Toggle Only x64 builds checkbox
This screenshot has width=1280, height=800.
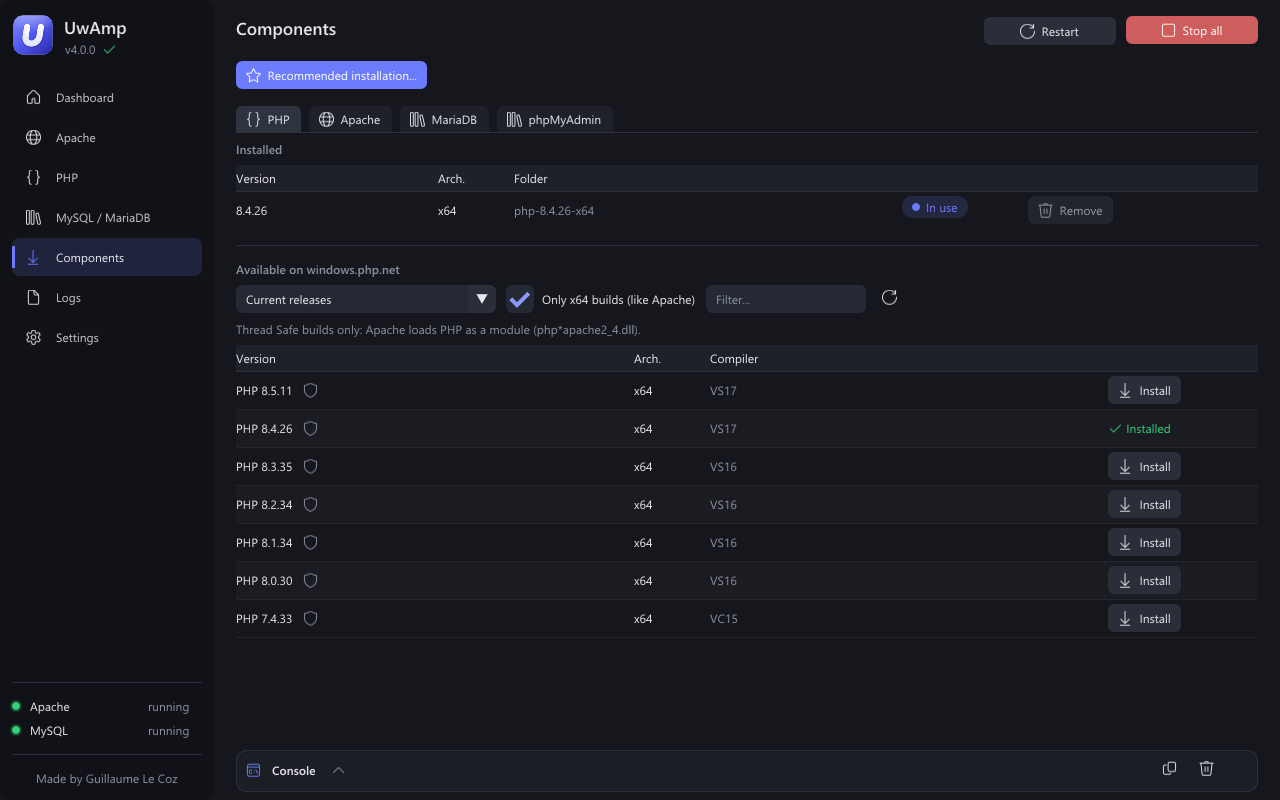pos(520,299)
